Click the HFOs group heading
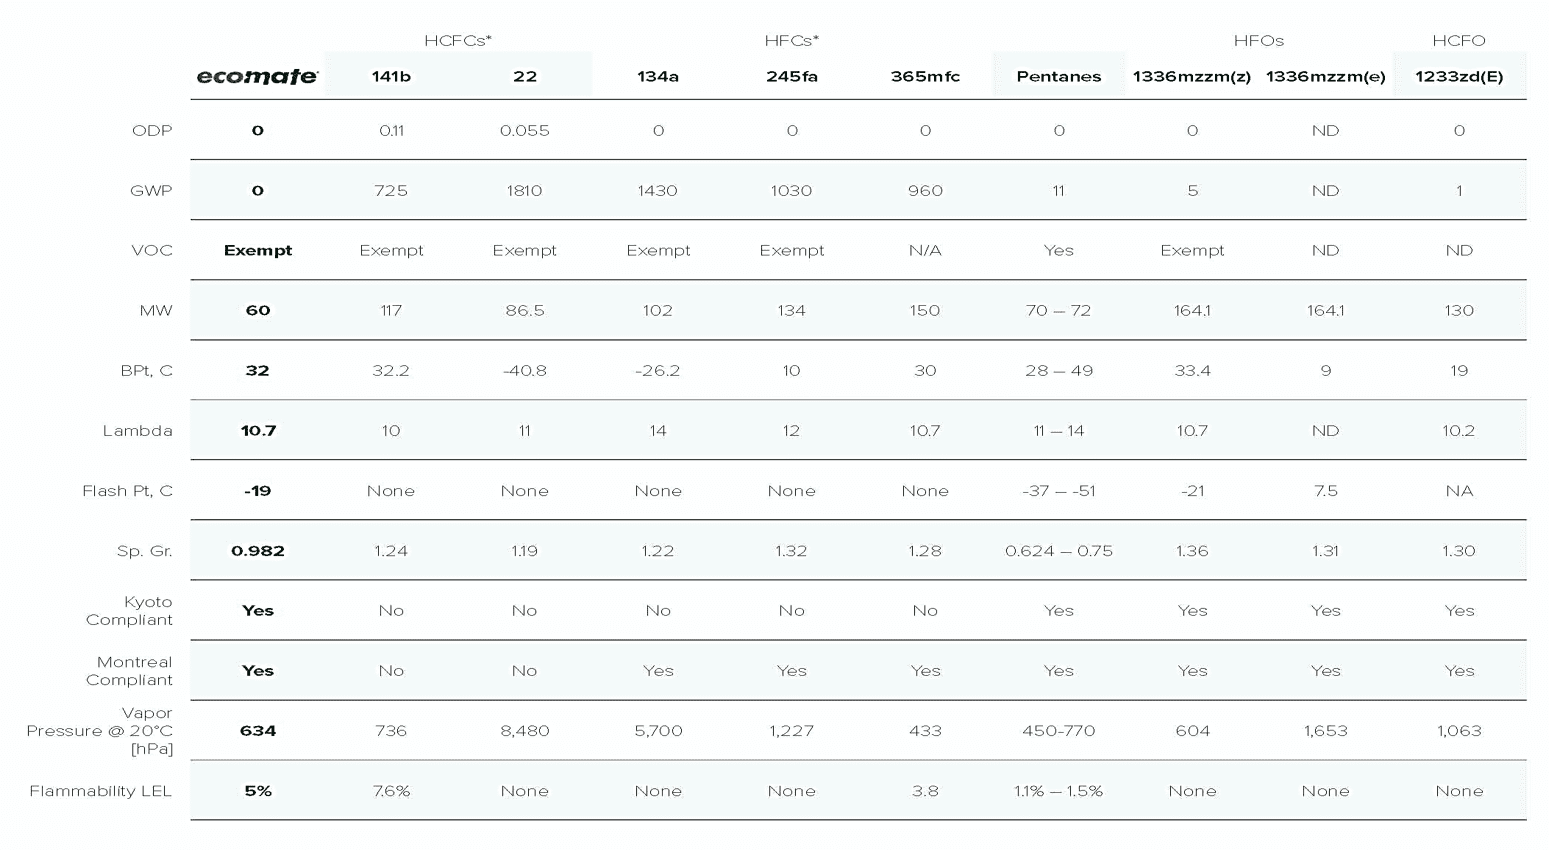The image size is (1549, 850). [x=1258, y=41]
